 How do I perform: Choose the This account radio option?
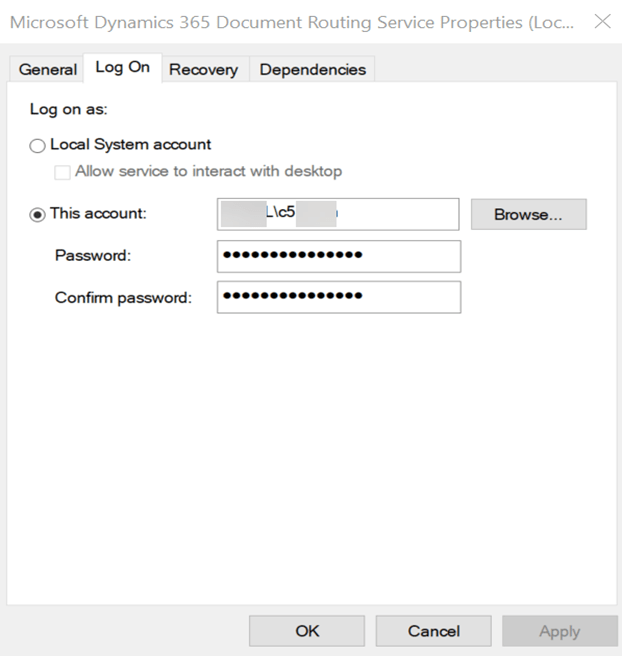click(38, 214)
